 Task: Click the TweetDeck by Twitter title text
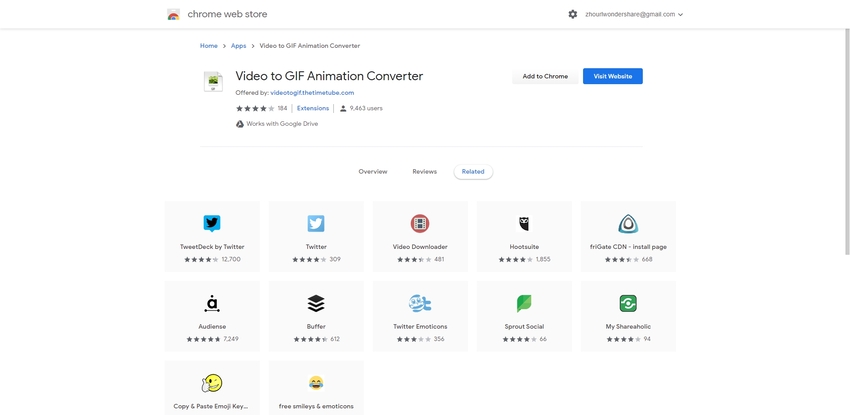point(212,247)
